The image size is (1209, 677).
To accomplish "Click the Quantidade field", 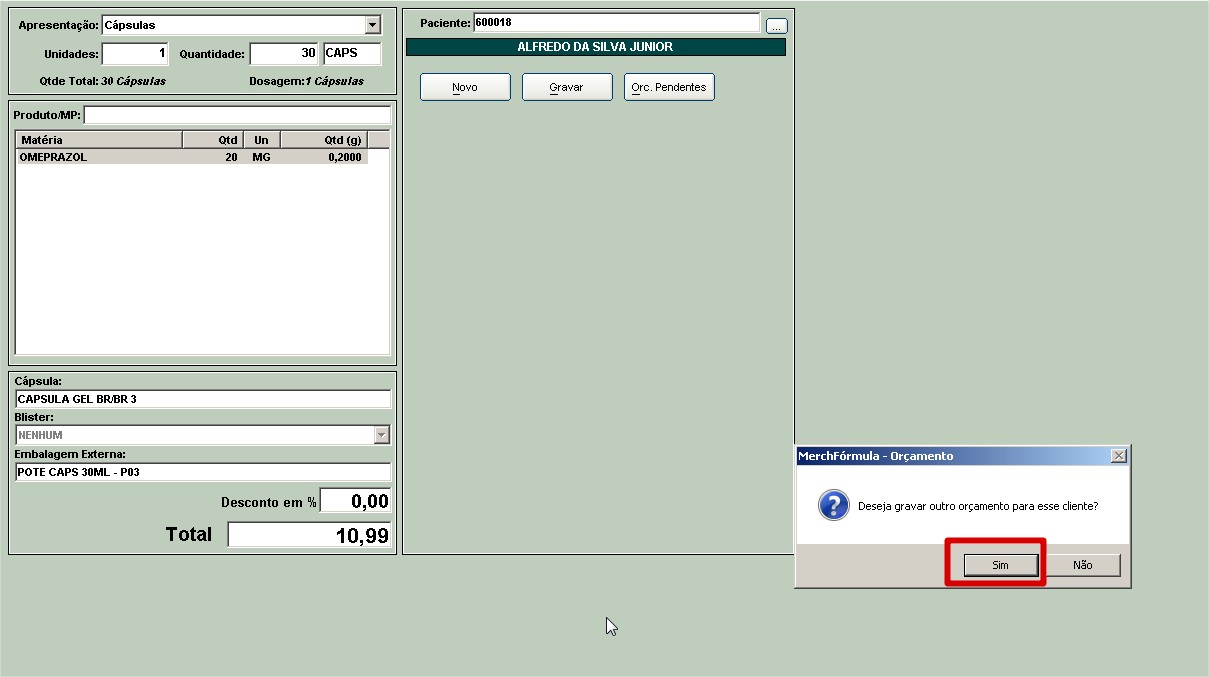I will pos(283,54).
